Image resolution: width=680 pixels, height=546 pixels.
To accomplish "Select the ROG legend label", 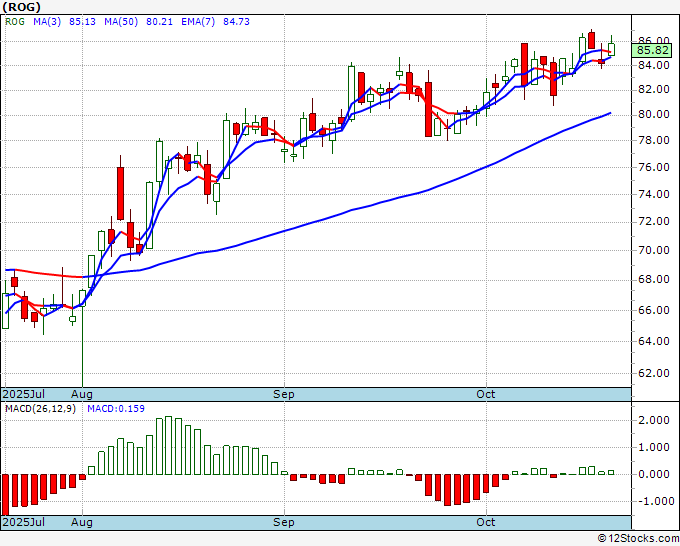I will coord(15,22).
